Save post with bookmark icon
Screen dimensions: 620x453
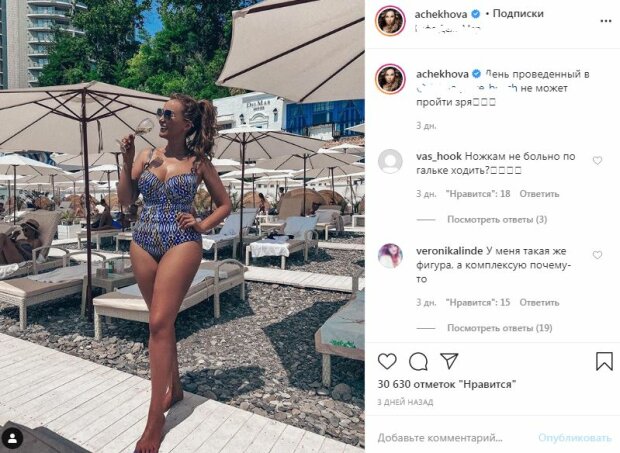pyautogui.click(x=604, y=361)
